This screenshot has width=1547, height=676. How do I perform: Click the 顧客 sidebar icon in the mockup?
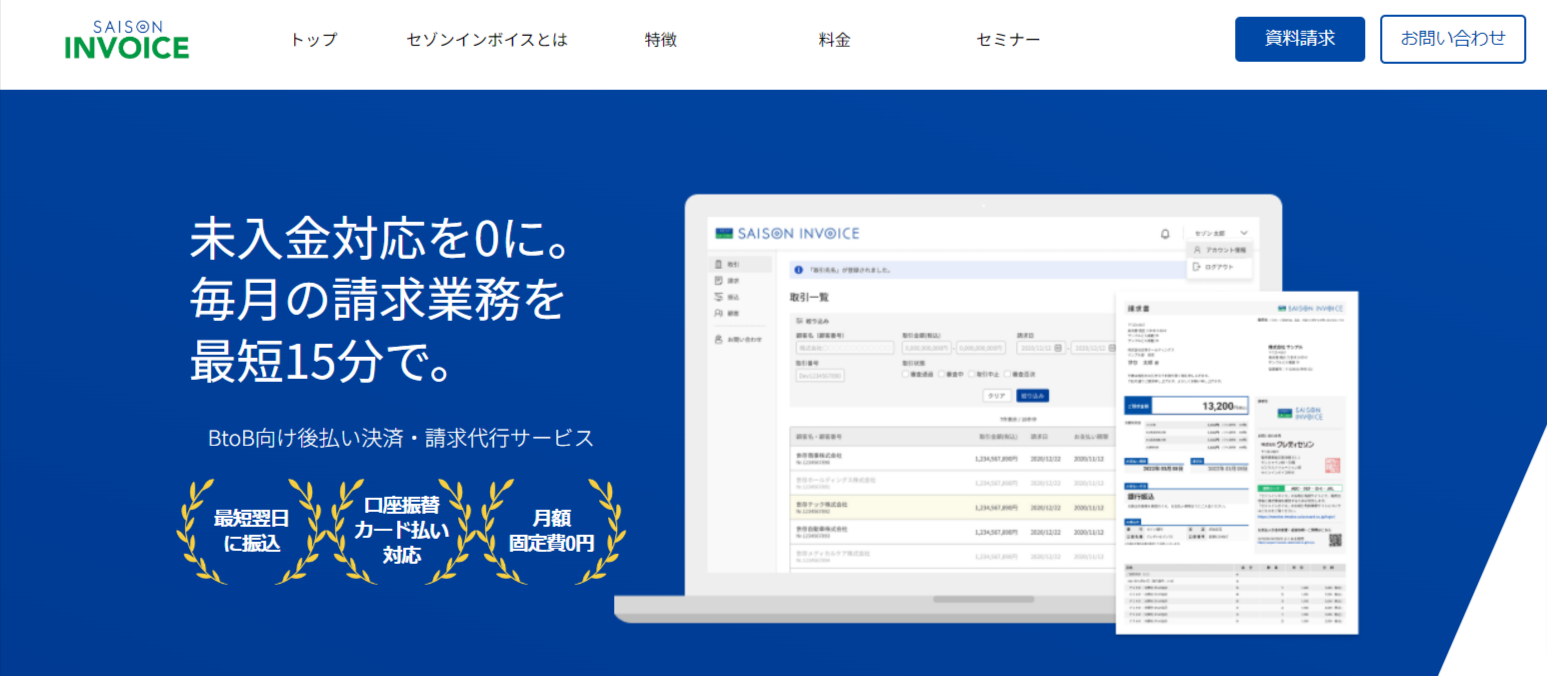718,313
